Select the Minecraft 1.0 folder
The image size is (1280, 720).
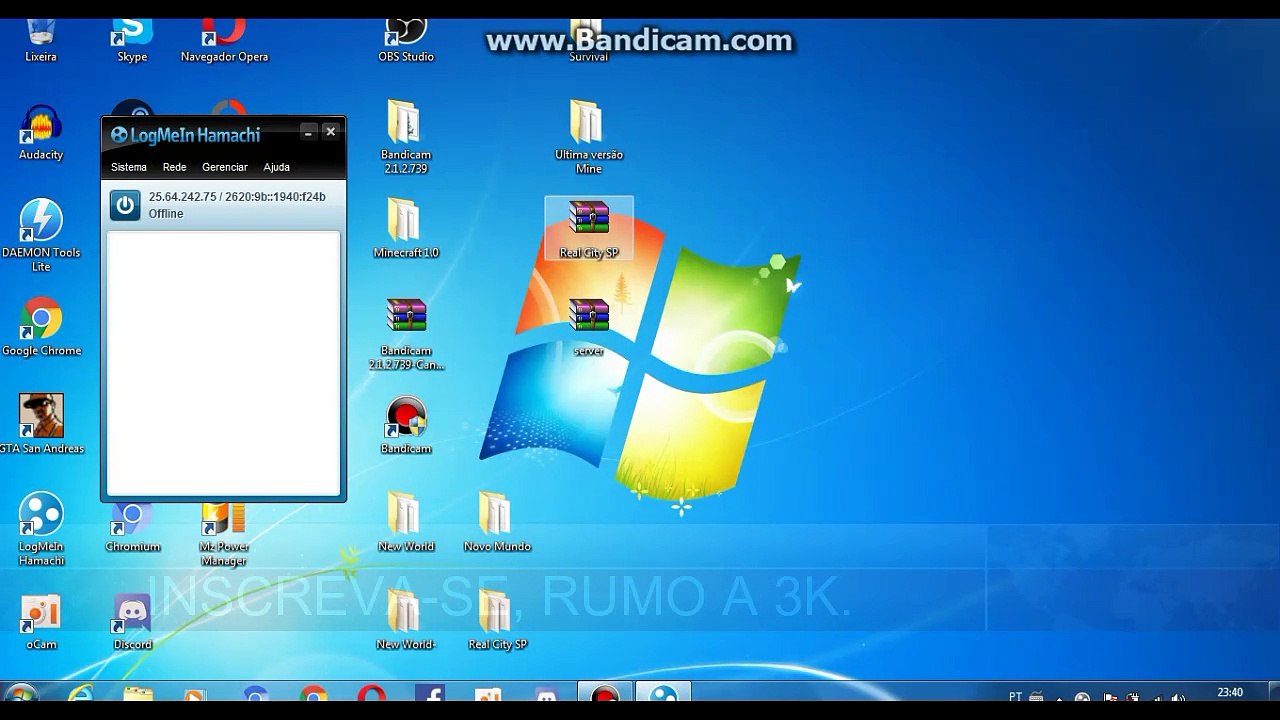point(406,228)
